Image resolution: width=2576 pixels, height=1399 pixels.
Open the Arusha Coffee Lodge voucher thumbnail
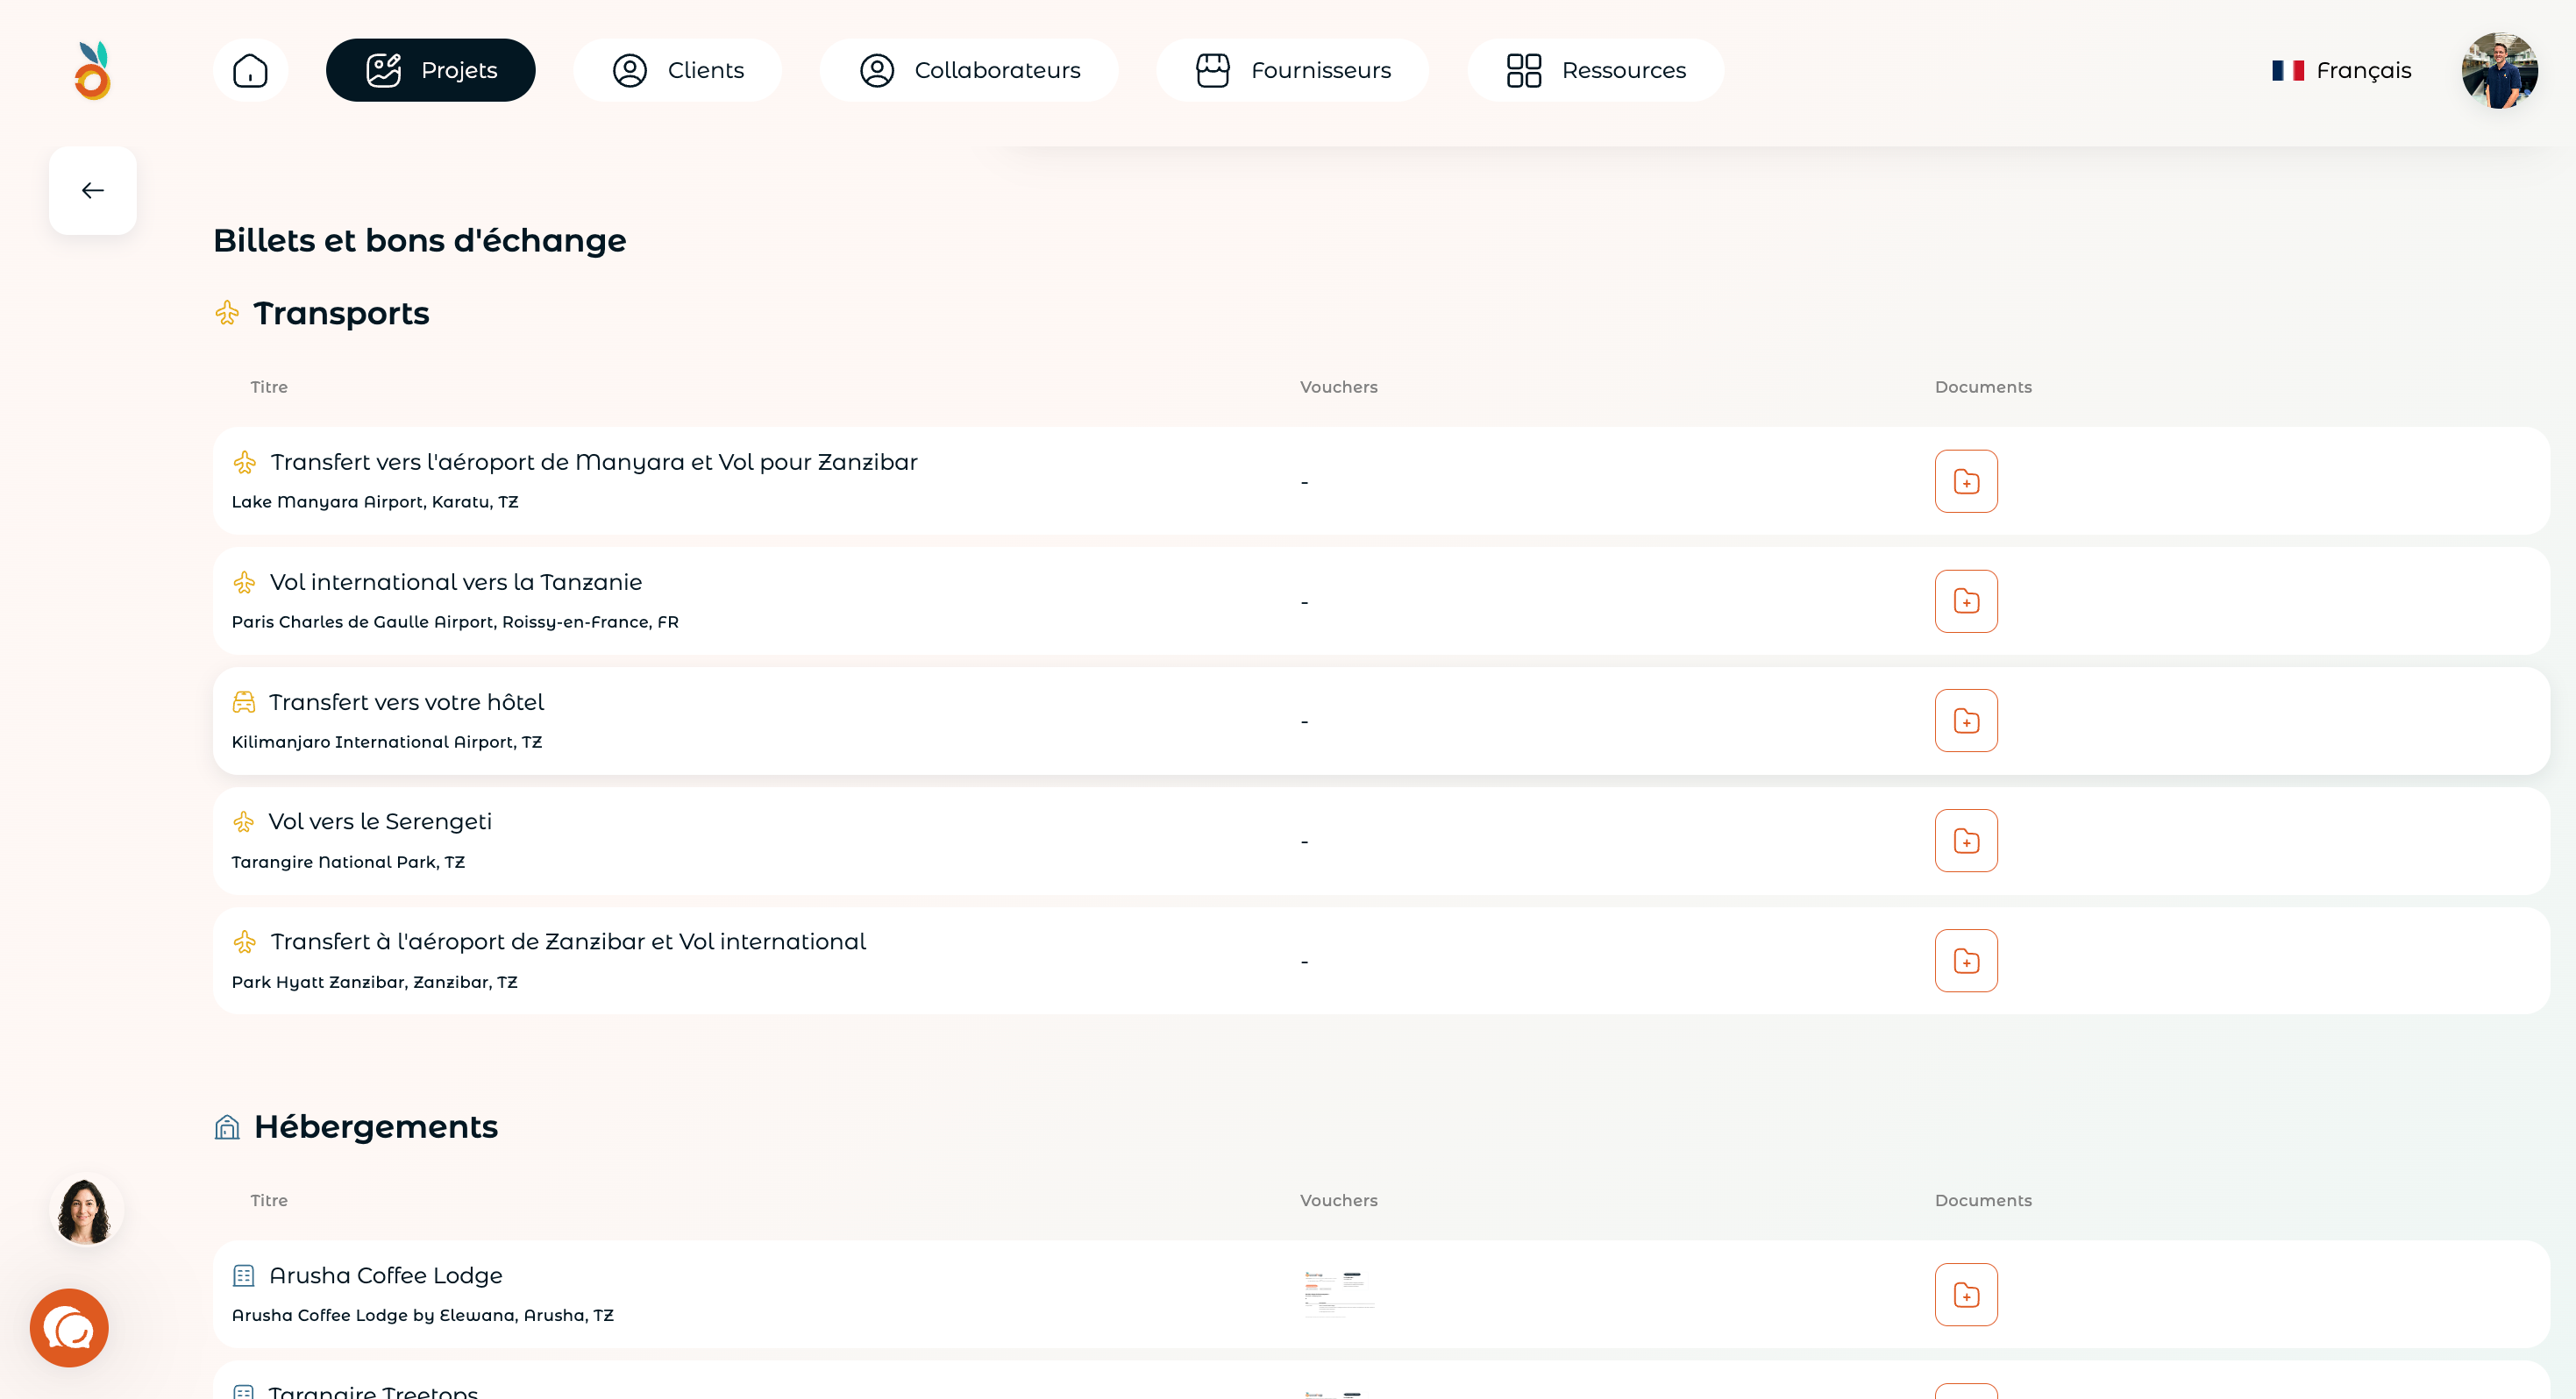[1339, 1294]
